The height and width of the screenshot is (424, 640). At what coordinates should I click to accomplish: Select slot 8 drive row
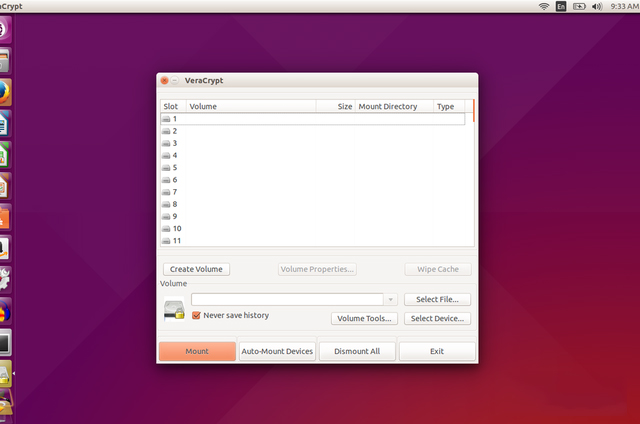[313, 204]
